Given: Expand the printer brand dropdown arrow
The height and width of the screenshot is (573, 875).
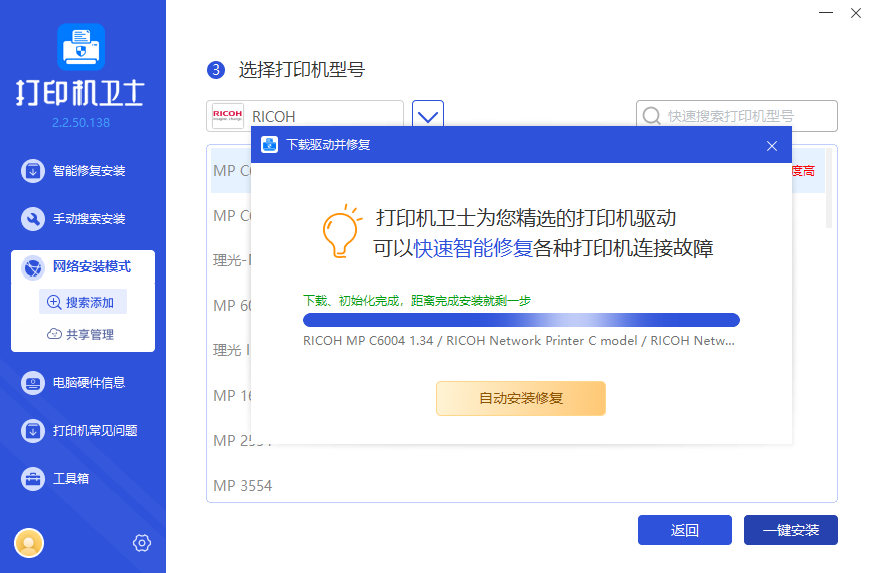Looking at the screenshot, I should pyautogui.click(x=428, y=114).
